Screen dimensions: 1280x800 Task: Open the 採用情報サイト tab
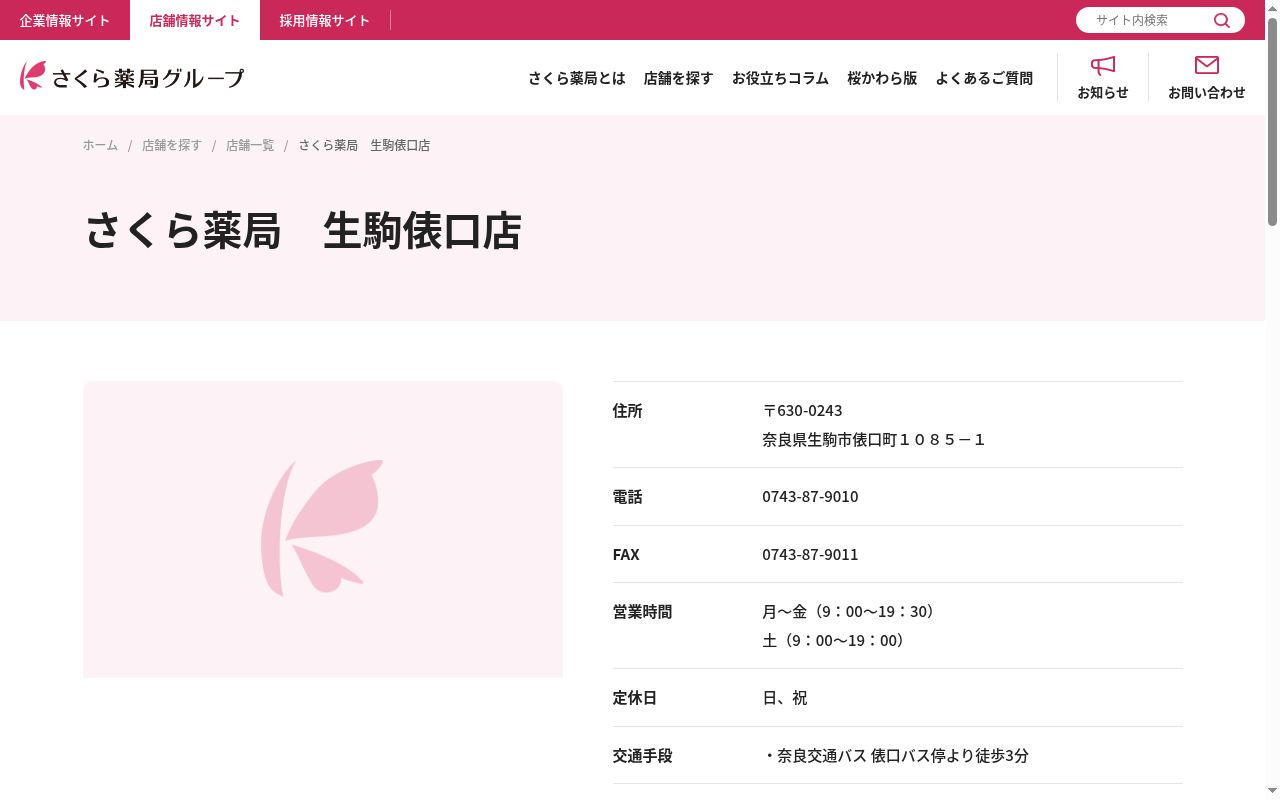325,20
